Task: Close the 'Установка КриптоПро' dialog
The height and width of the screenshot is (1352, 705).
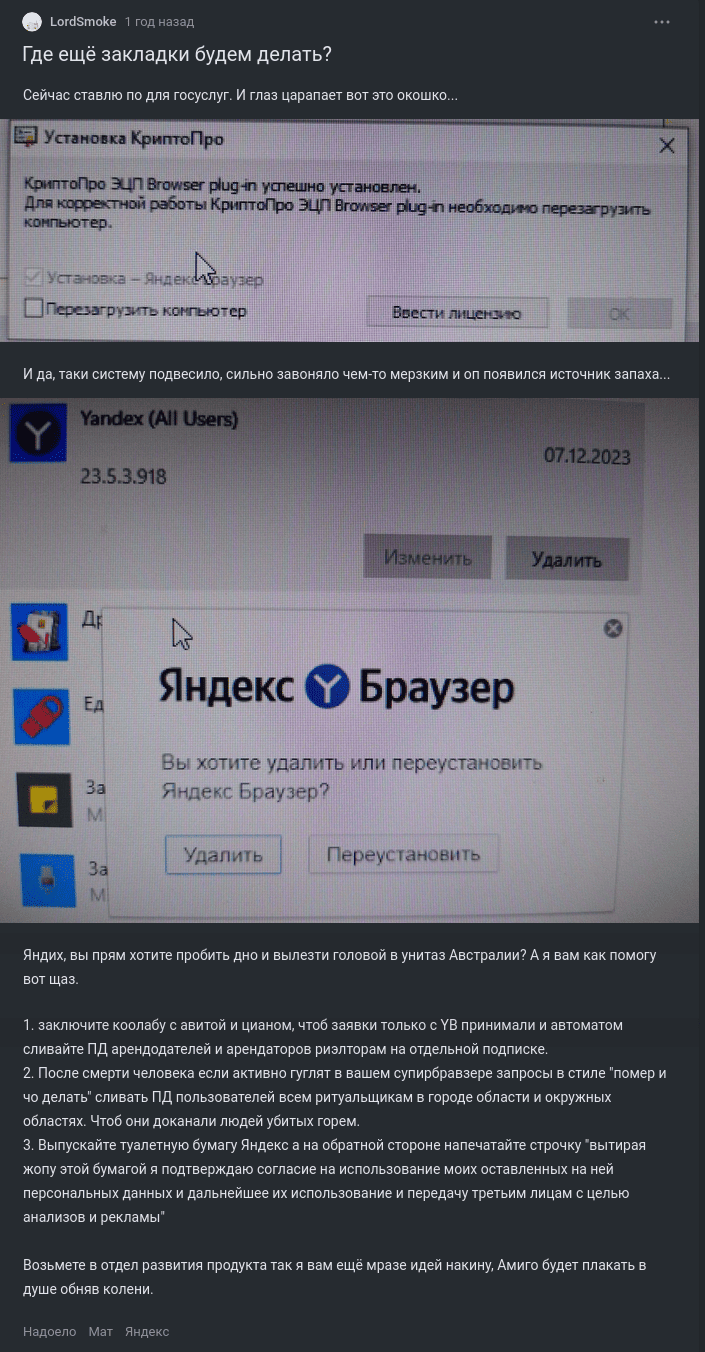Action: (x=667, y=146)
